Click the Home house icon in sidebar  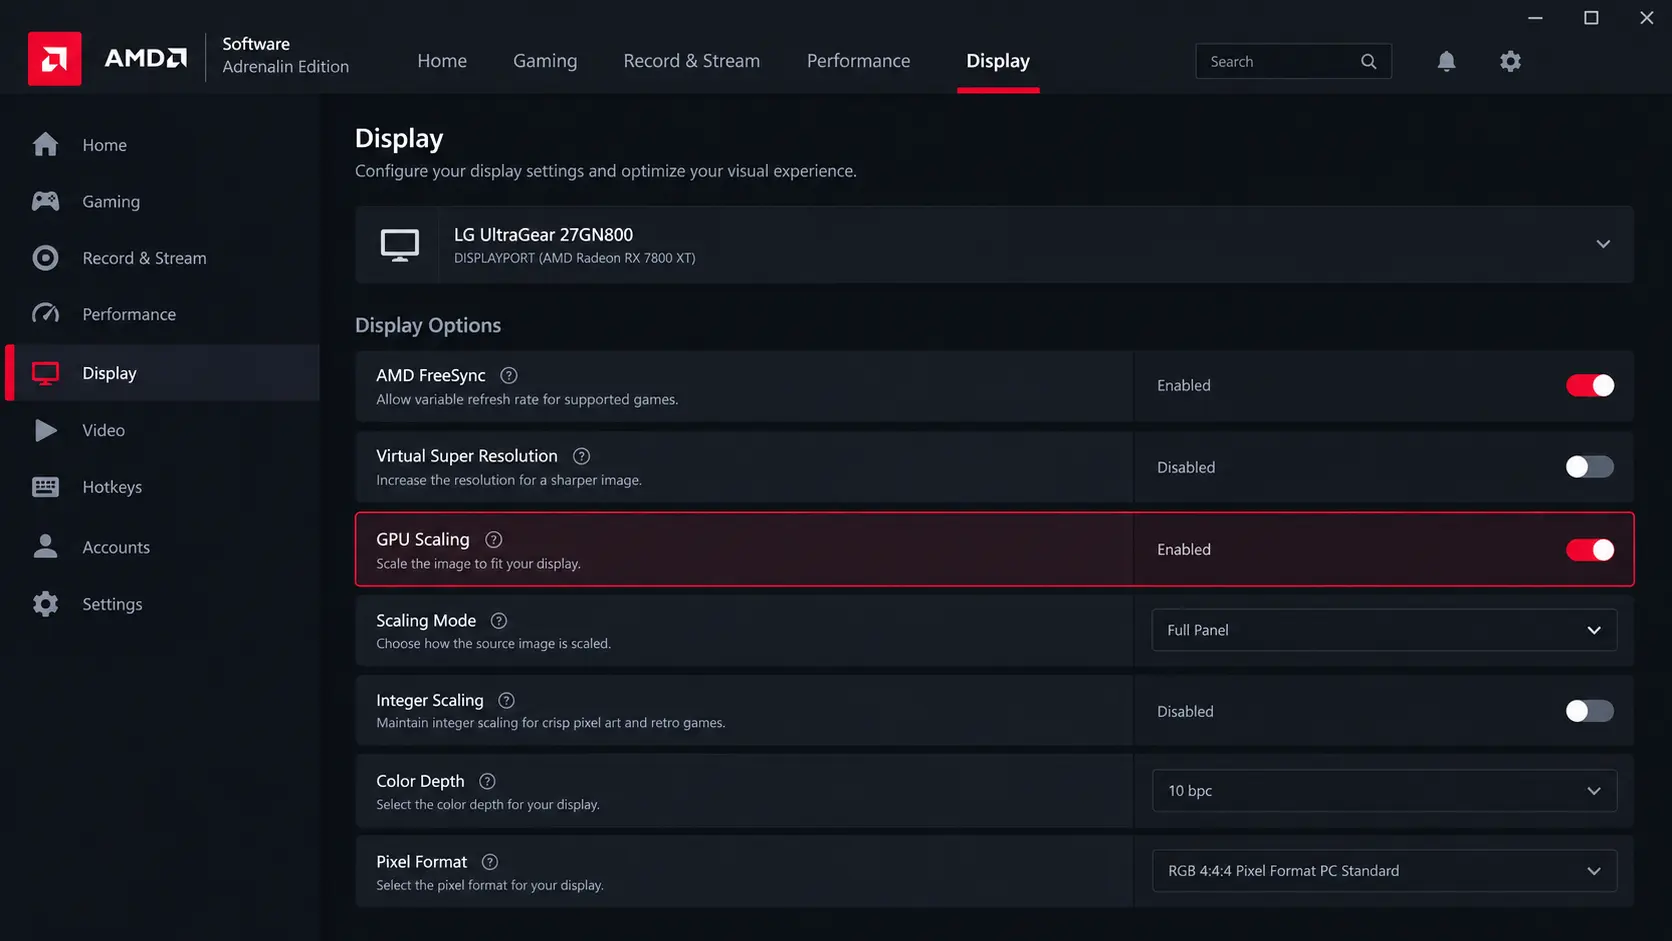(x=45, y=144)
